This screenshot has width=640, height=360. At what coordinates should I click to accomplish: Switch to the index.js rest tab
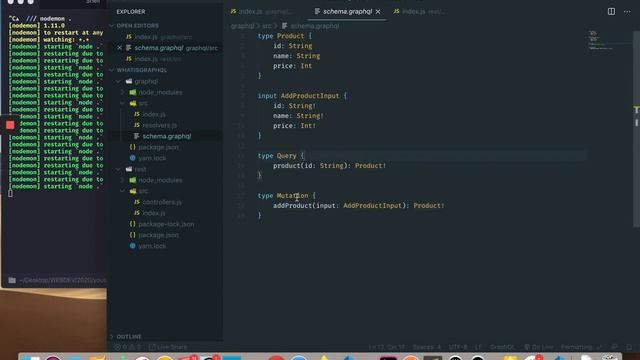pos(420,12)
